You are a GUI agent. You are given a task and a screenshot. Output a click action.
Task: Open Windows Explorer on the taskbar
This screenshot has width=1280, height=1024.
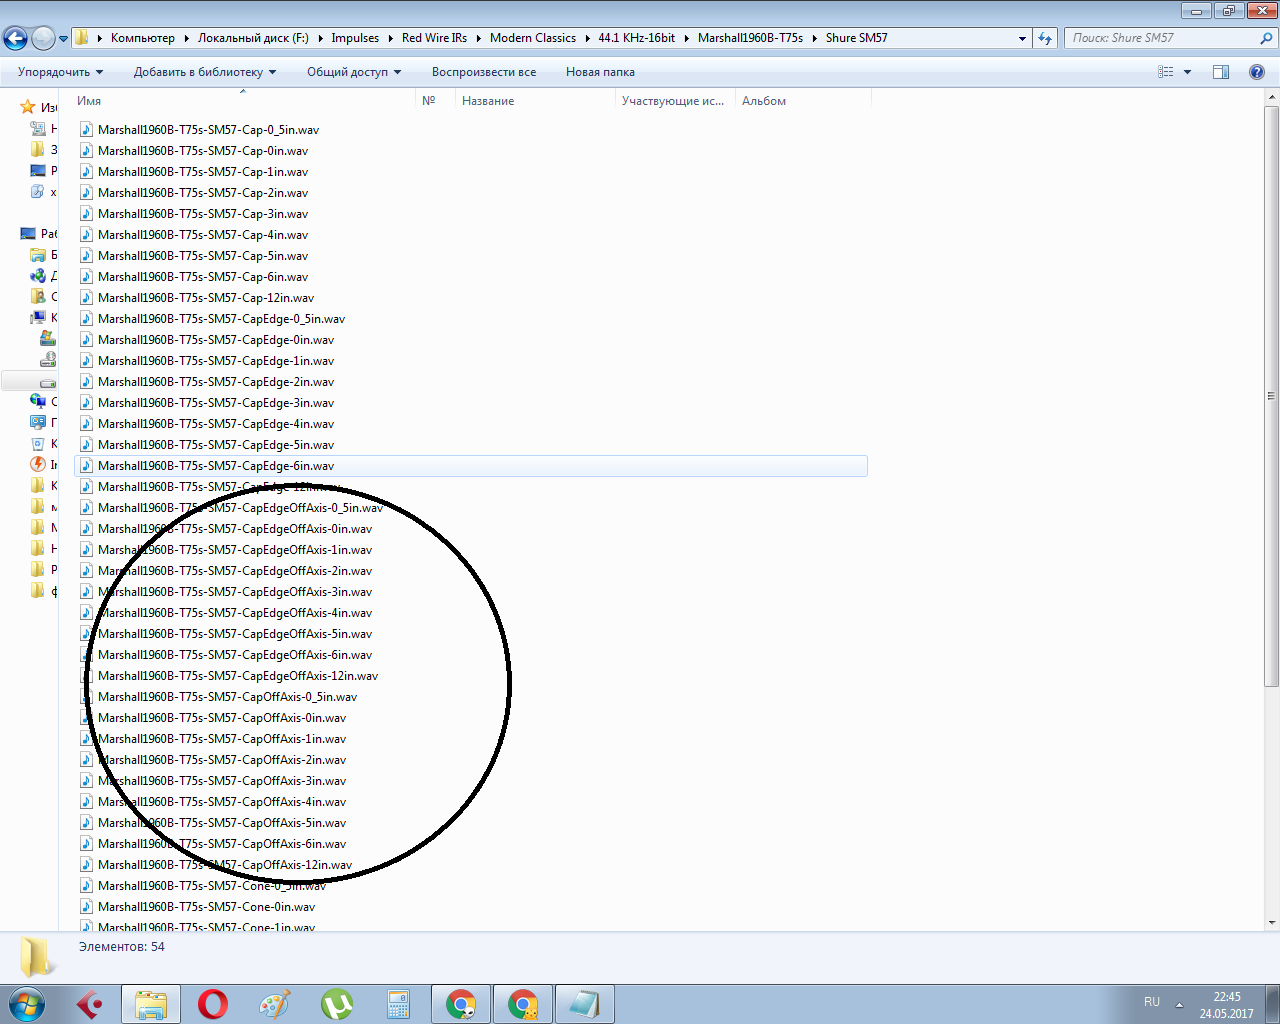coord(151,1004)
